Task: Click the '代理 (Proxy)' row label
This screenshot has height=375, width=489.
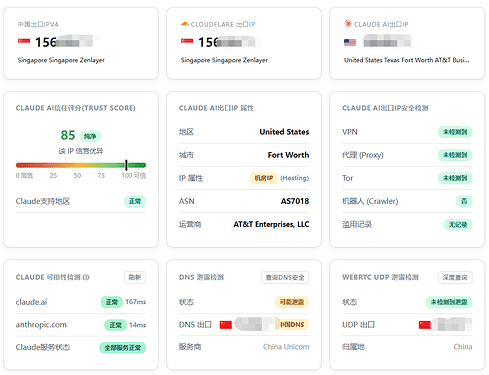Action: coord(363,155)
